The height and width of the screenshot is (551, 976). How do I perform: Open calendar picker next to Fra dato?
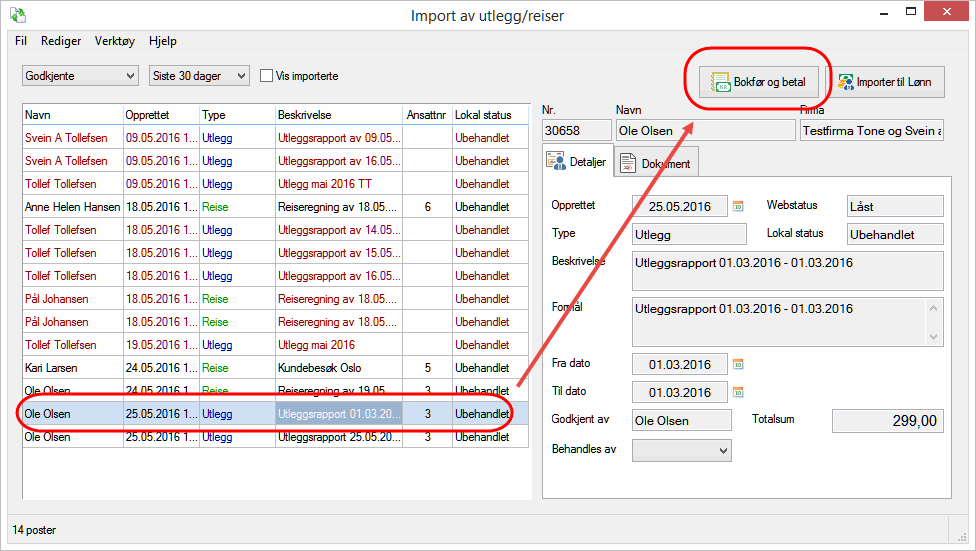pos(739,364)
